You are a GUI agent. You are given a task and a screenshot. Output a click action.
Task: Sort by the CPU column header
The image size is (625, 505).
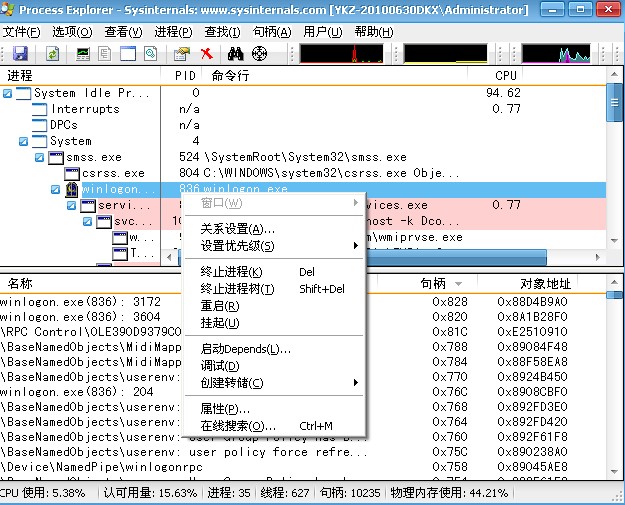pyautogui.click(x=495, y=75)
